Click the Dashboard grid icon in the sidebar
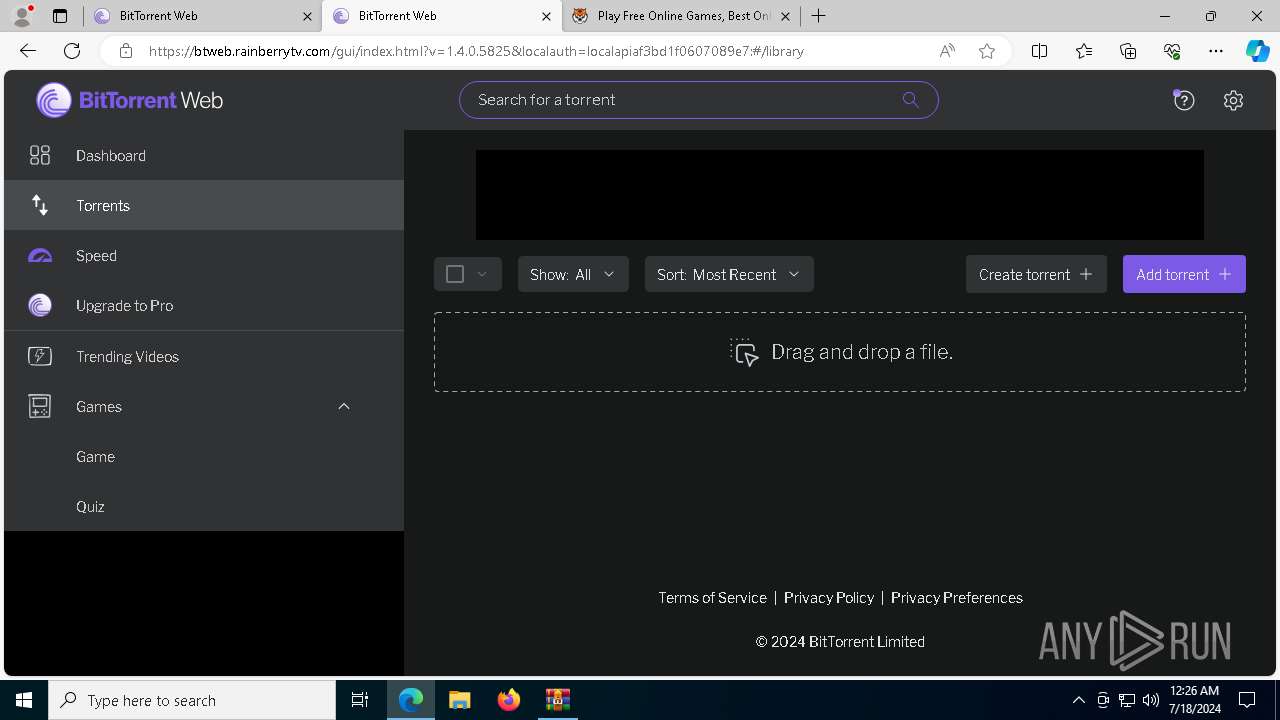1280x720 pixels. 40,155
